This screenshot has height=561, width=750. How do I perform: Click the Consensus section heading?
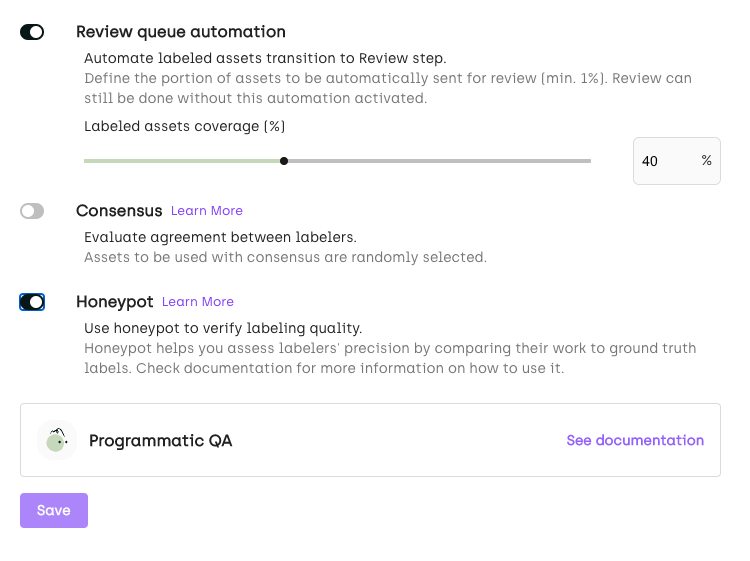118,211
